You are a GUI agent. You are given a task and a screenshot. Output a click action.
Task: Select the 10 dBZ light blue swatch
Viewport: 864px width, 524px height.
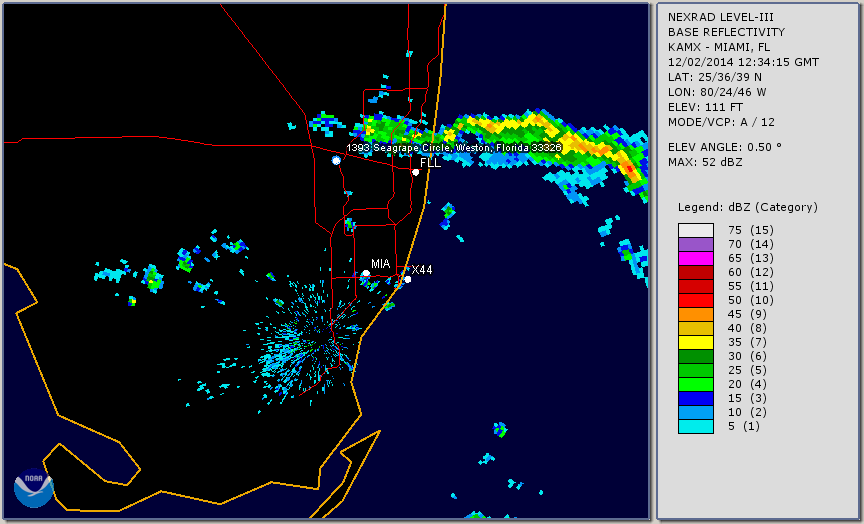pos(696,412)
